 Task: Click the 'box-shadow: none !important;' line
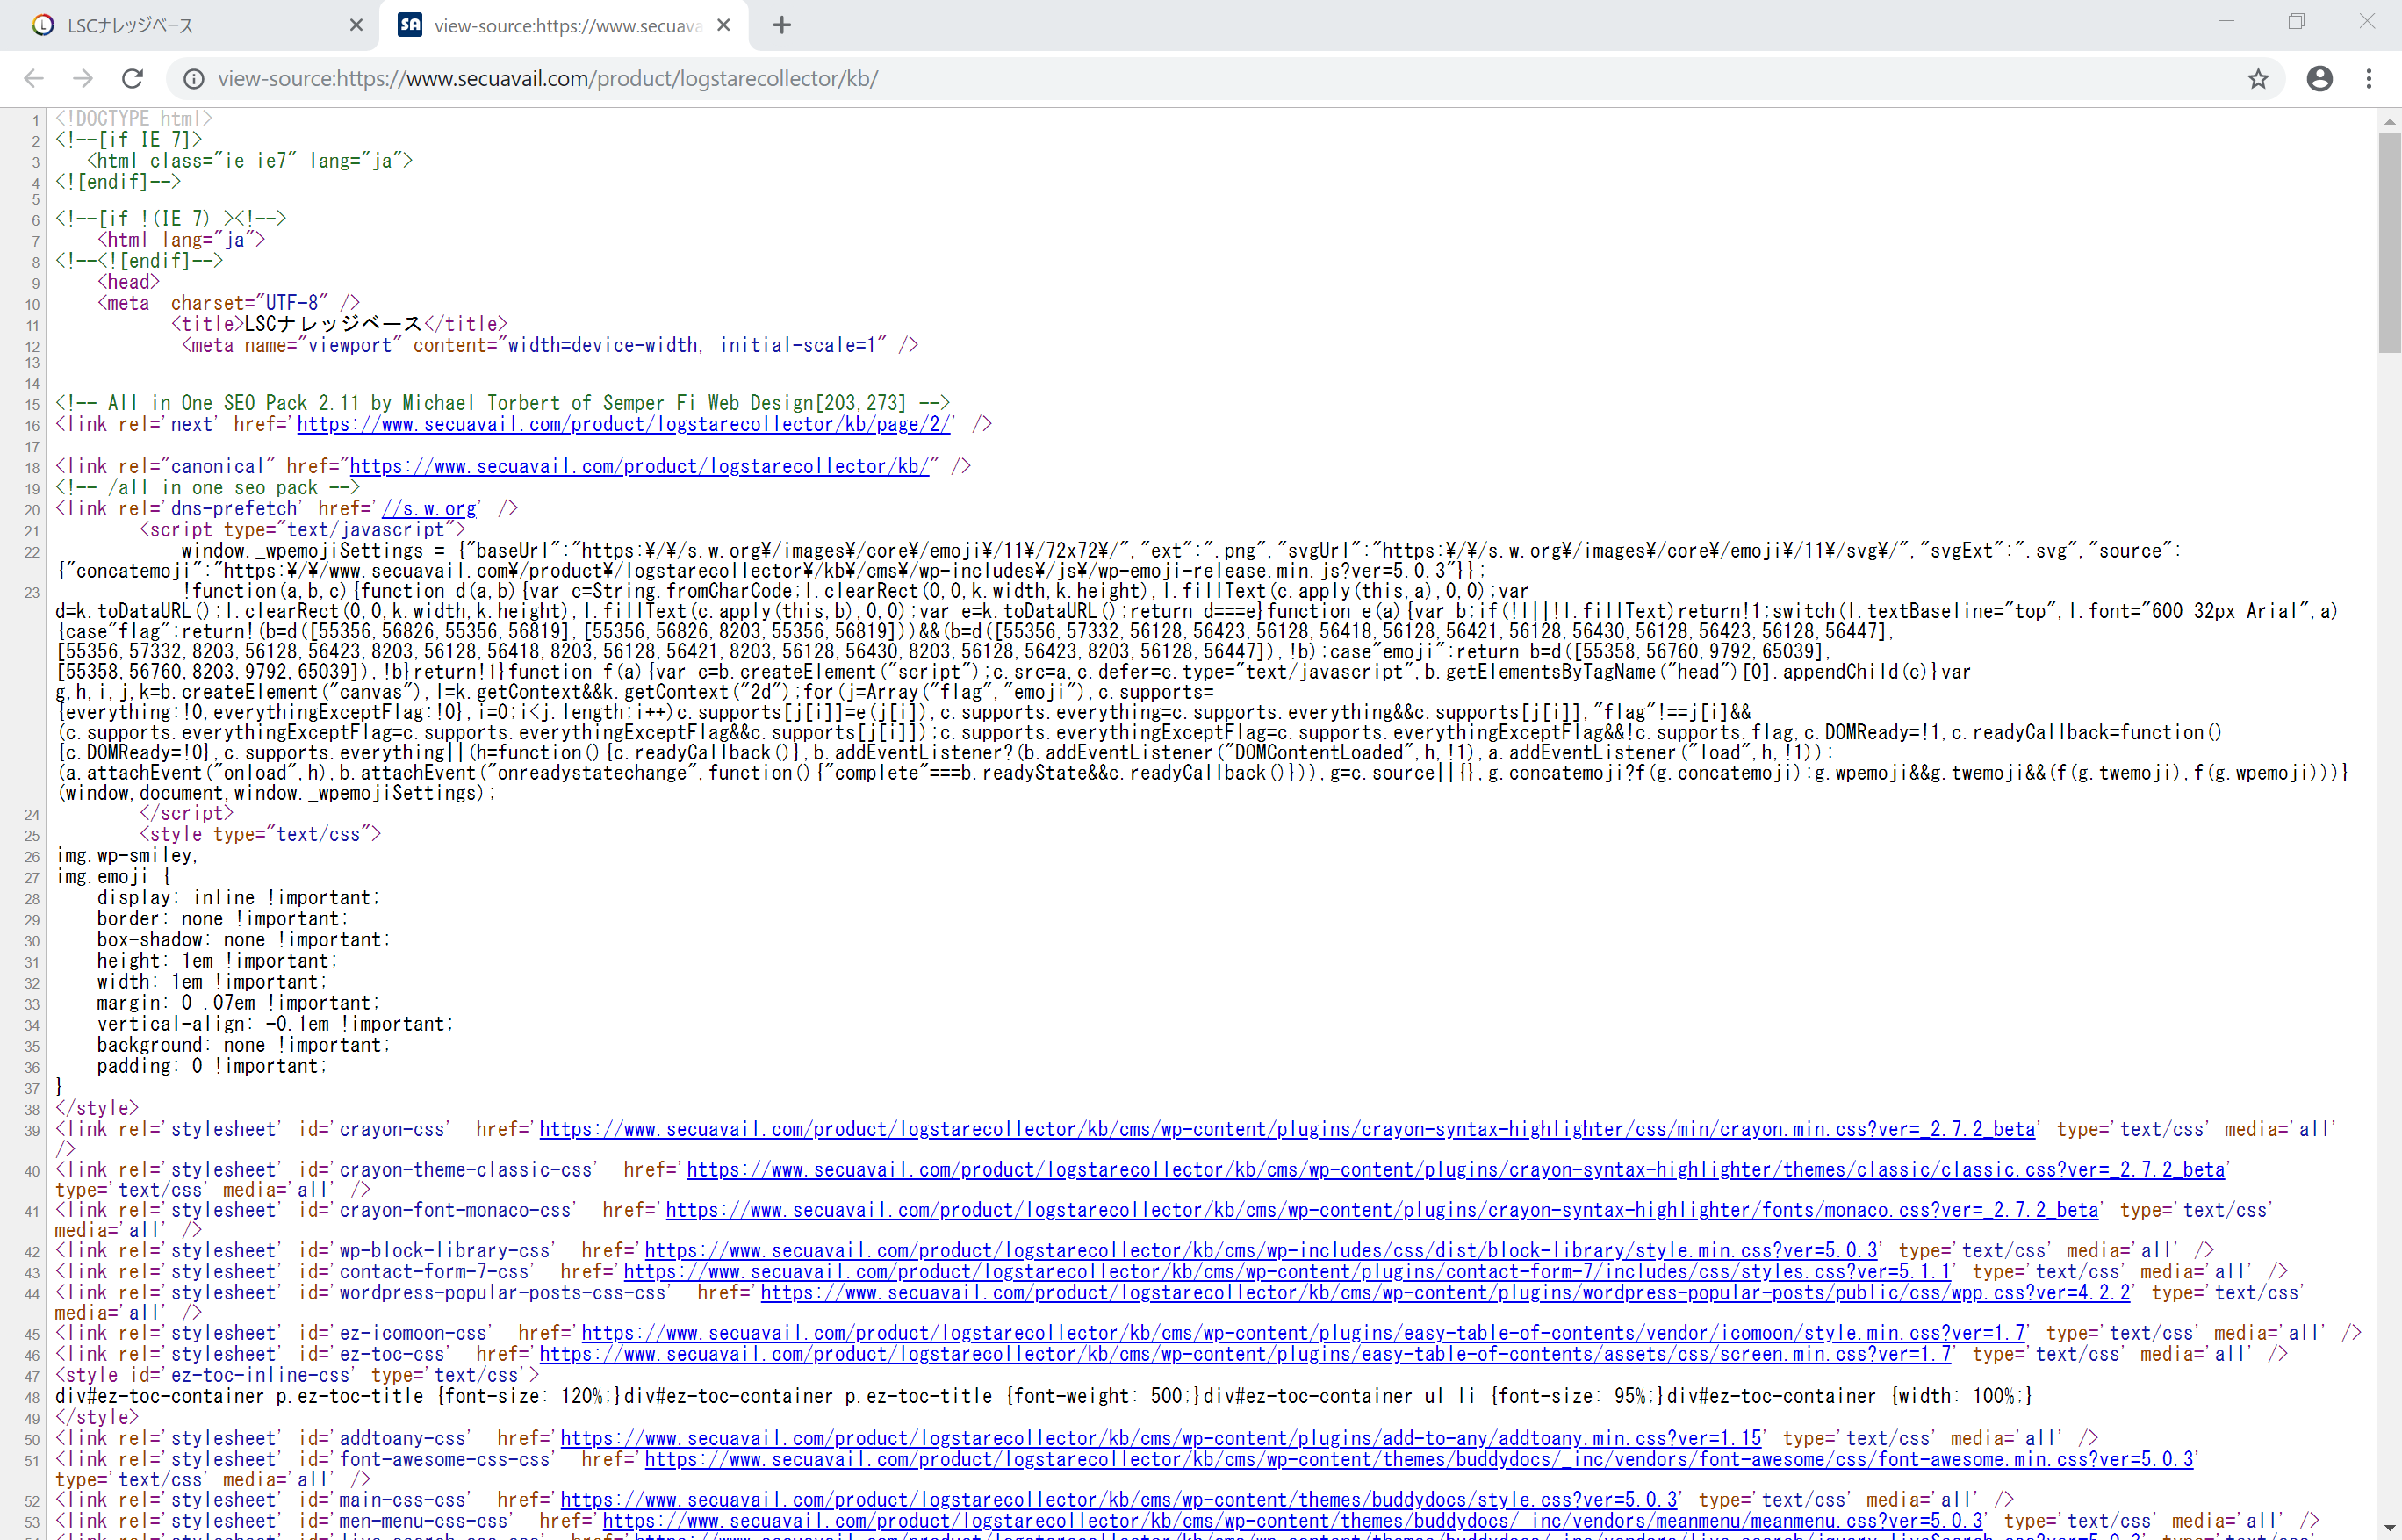243,940
